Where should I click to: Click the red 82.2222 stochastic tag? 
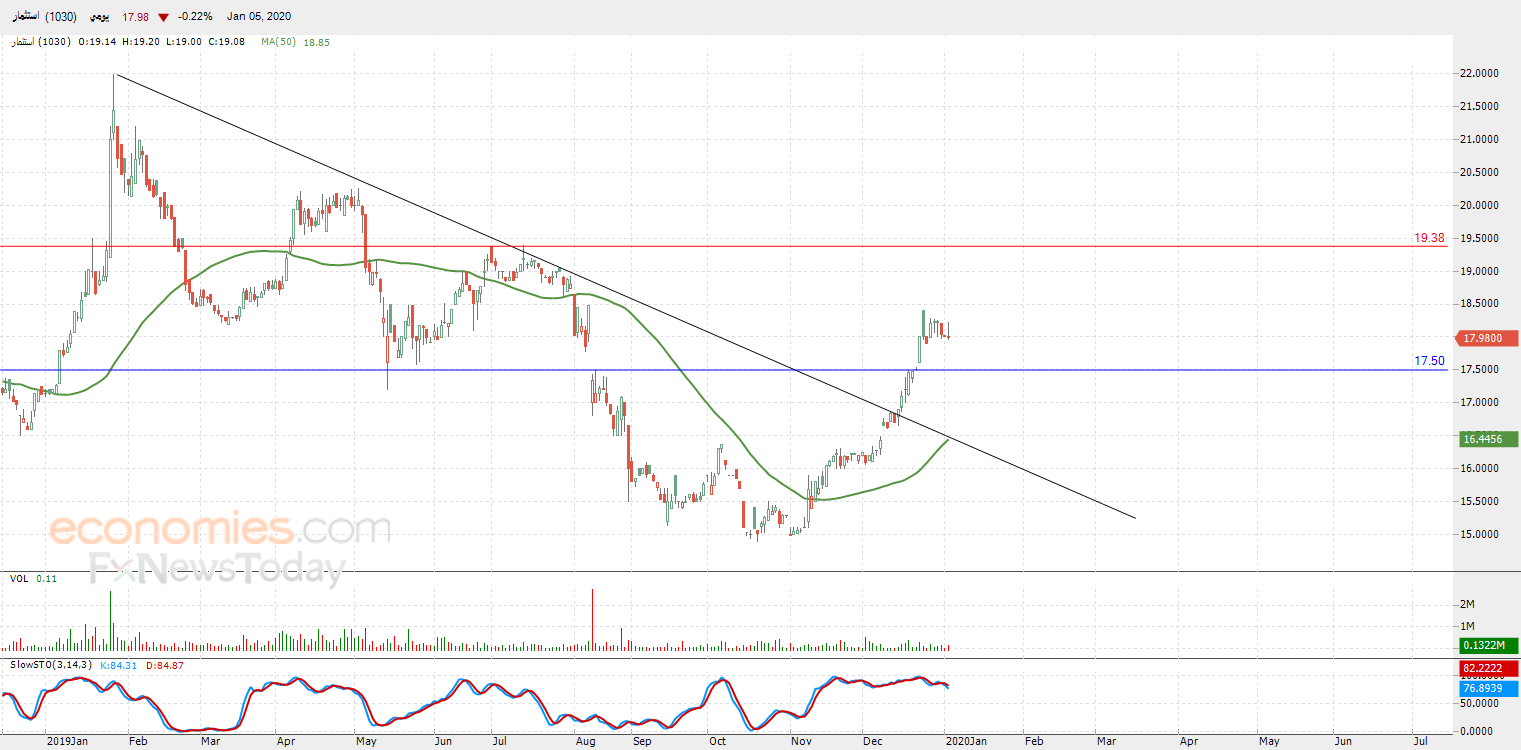tap(1488, 668)
